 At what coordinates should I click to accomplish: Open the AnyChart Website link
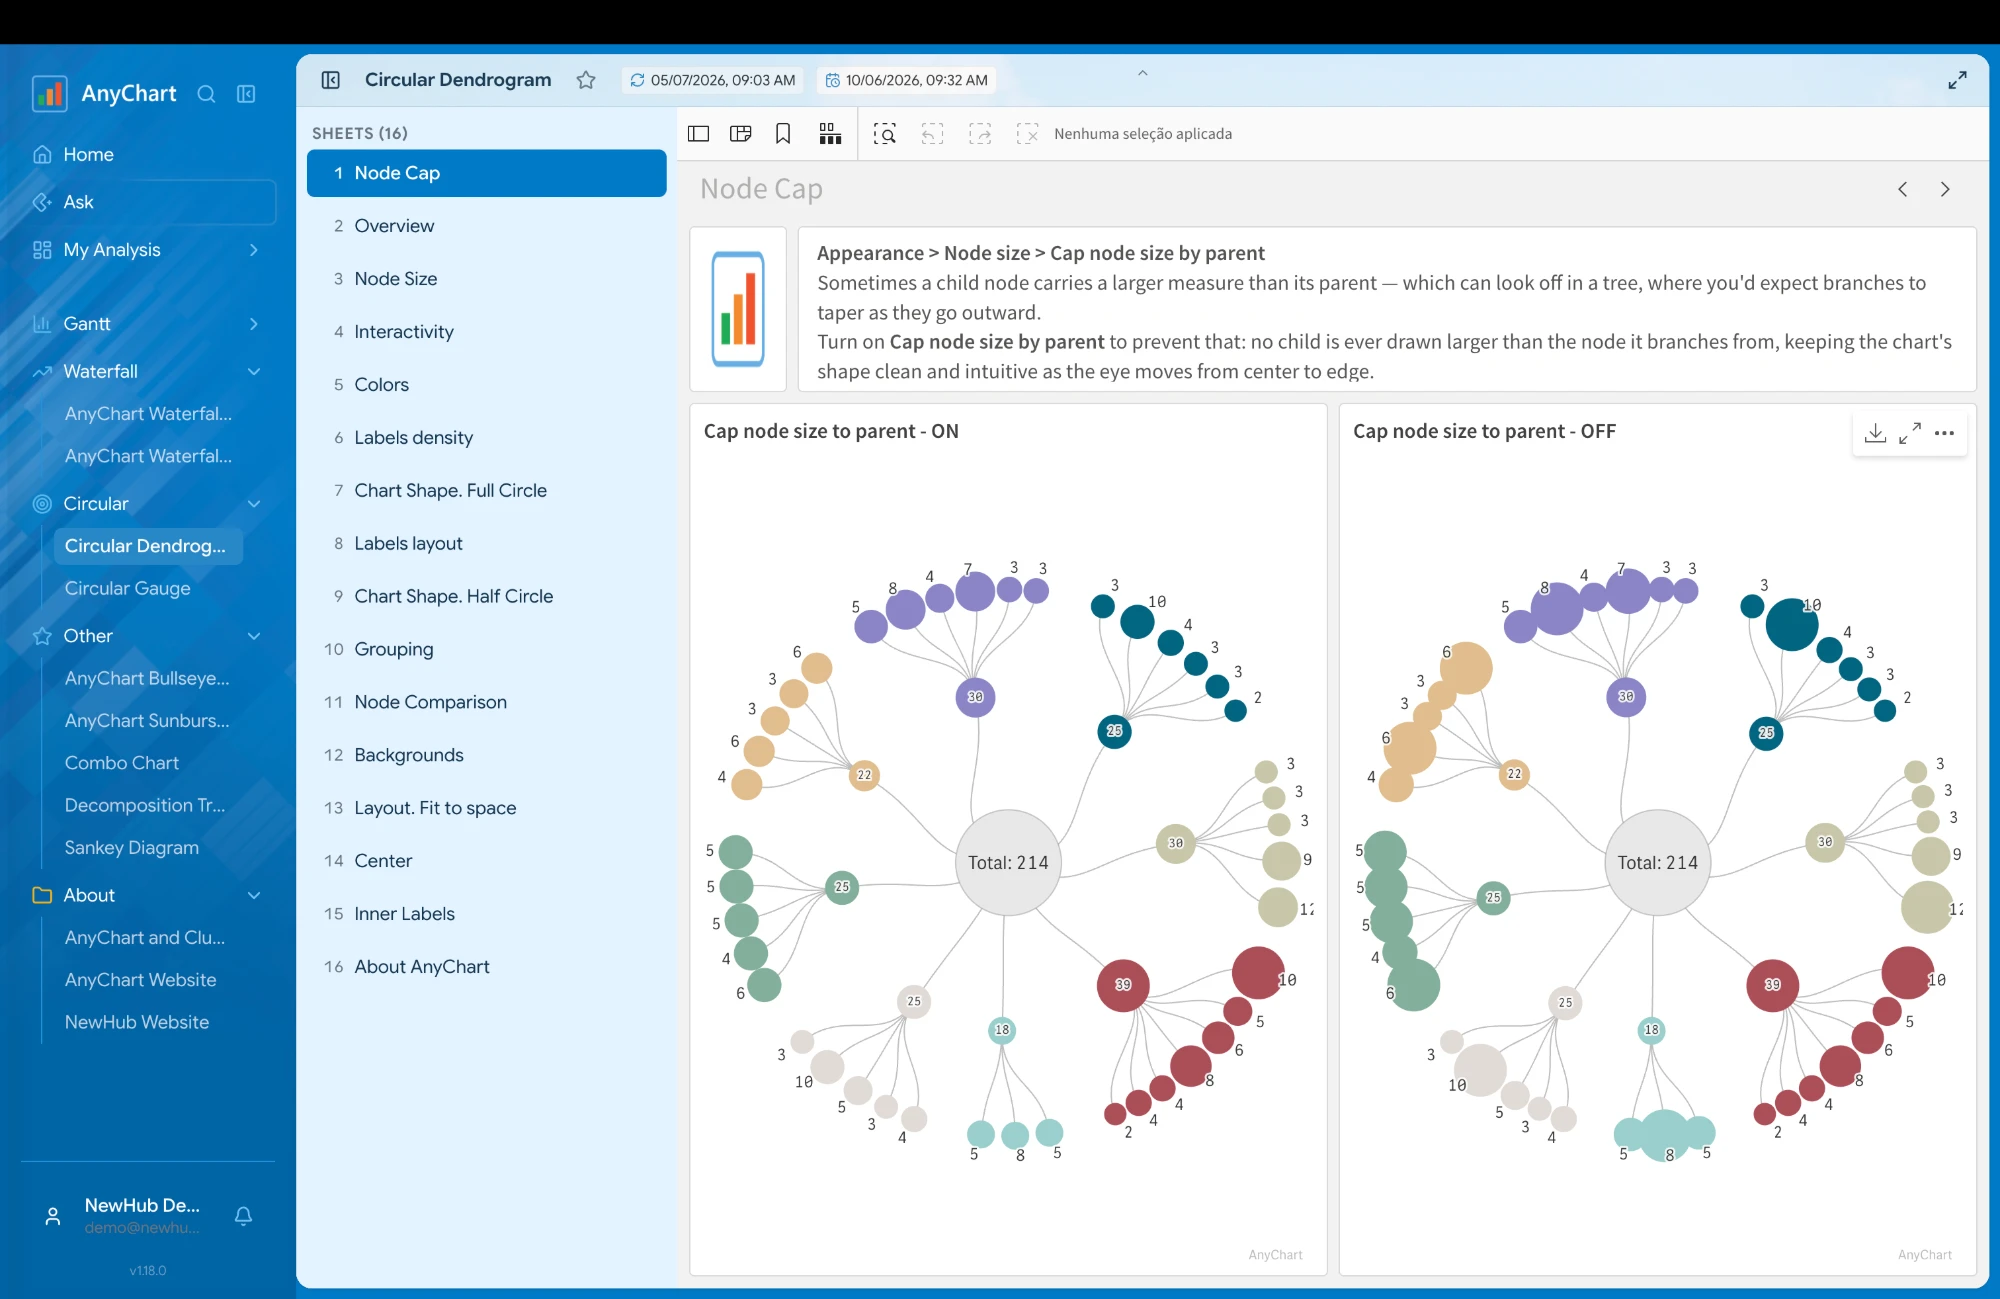(x=140, y=981)
